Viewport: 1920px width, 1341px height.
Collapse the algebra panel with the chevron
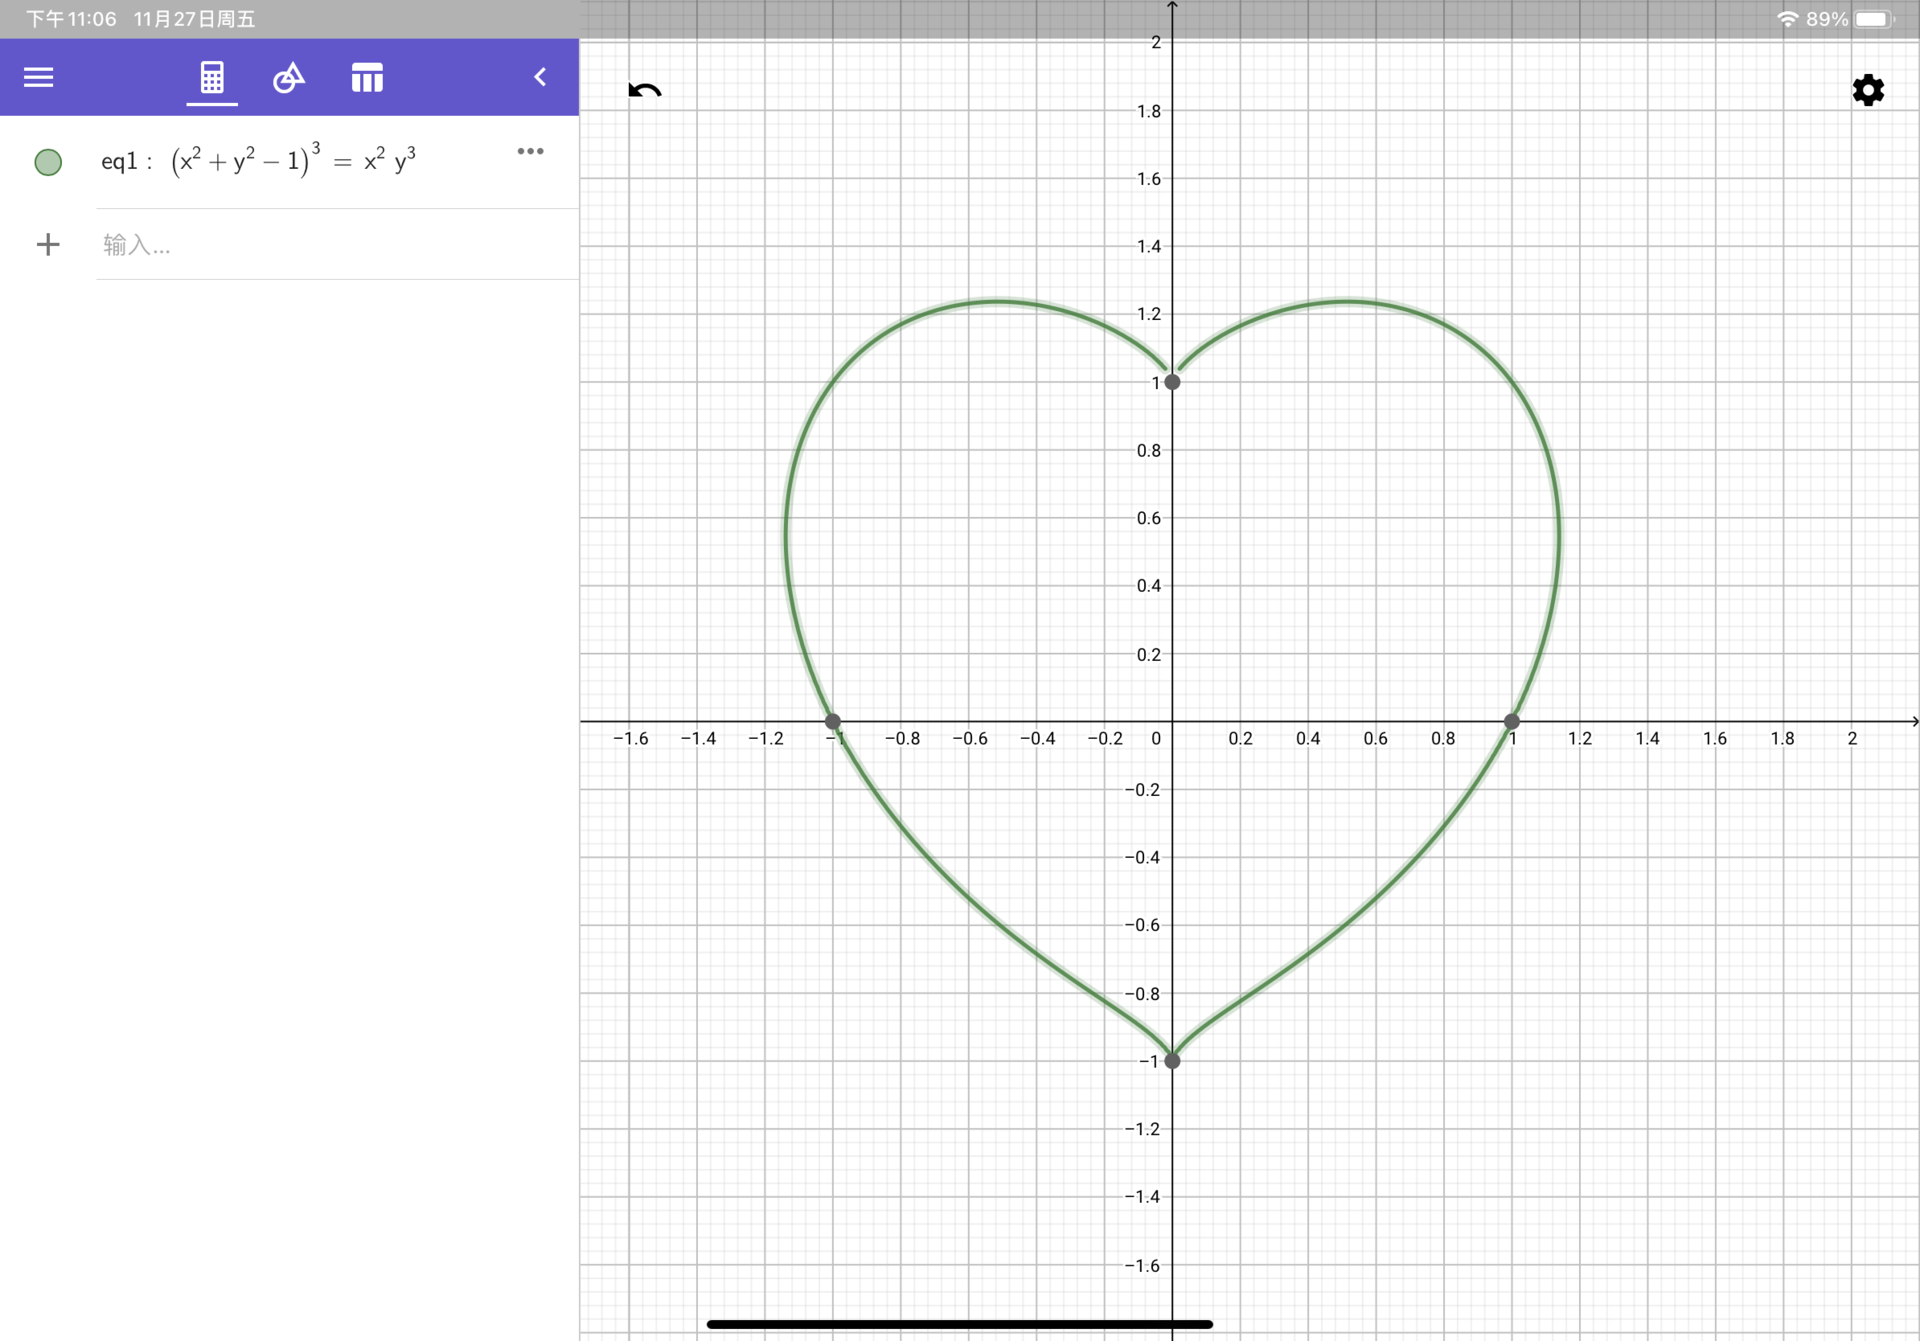(540, 77)
